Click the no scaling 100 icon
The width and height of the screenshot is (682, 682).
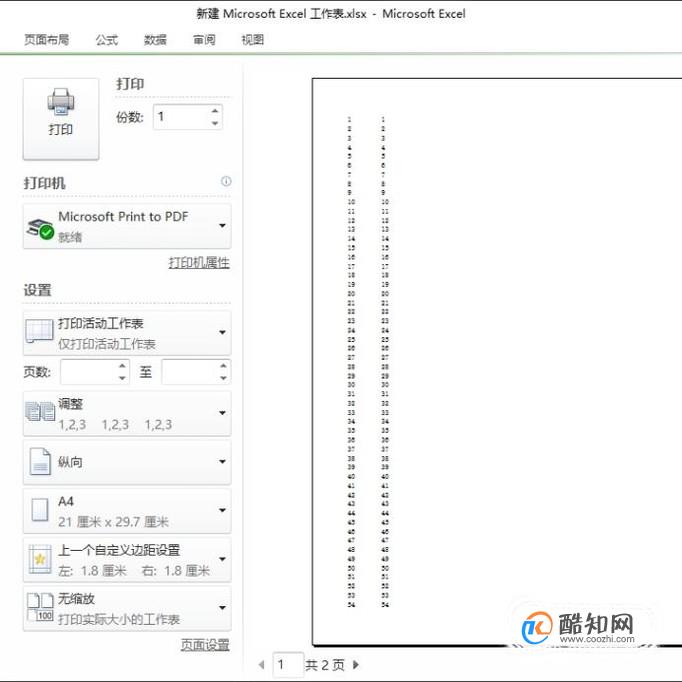point(40,607)
